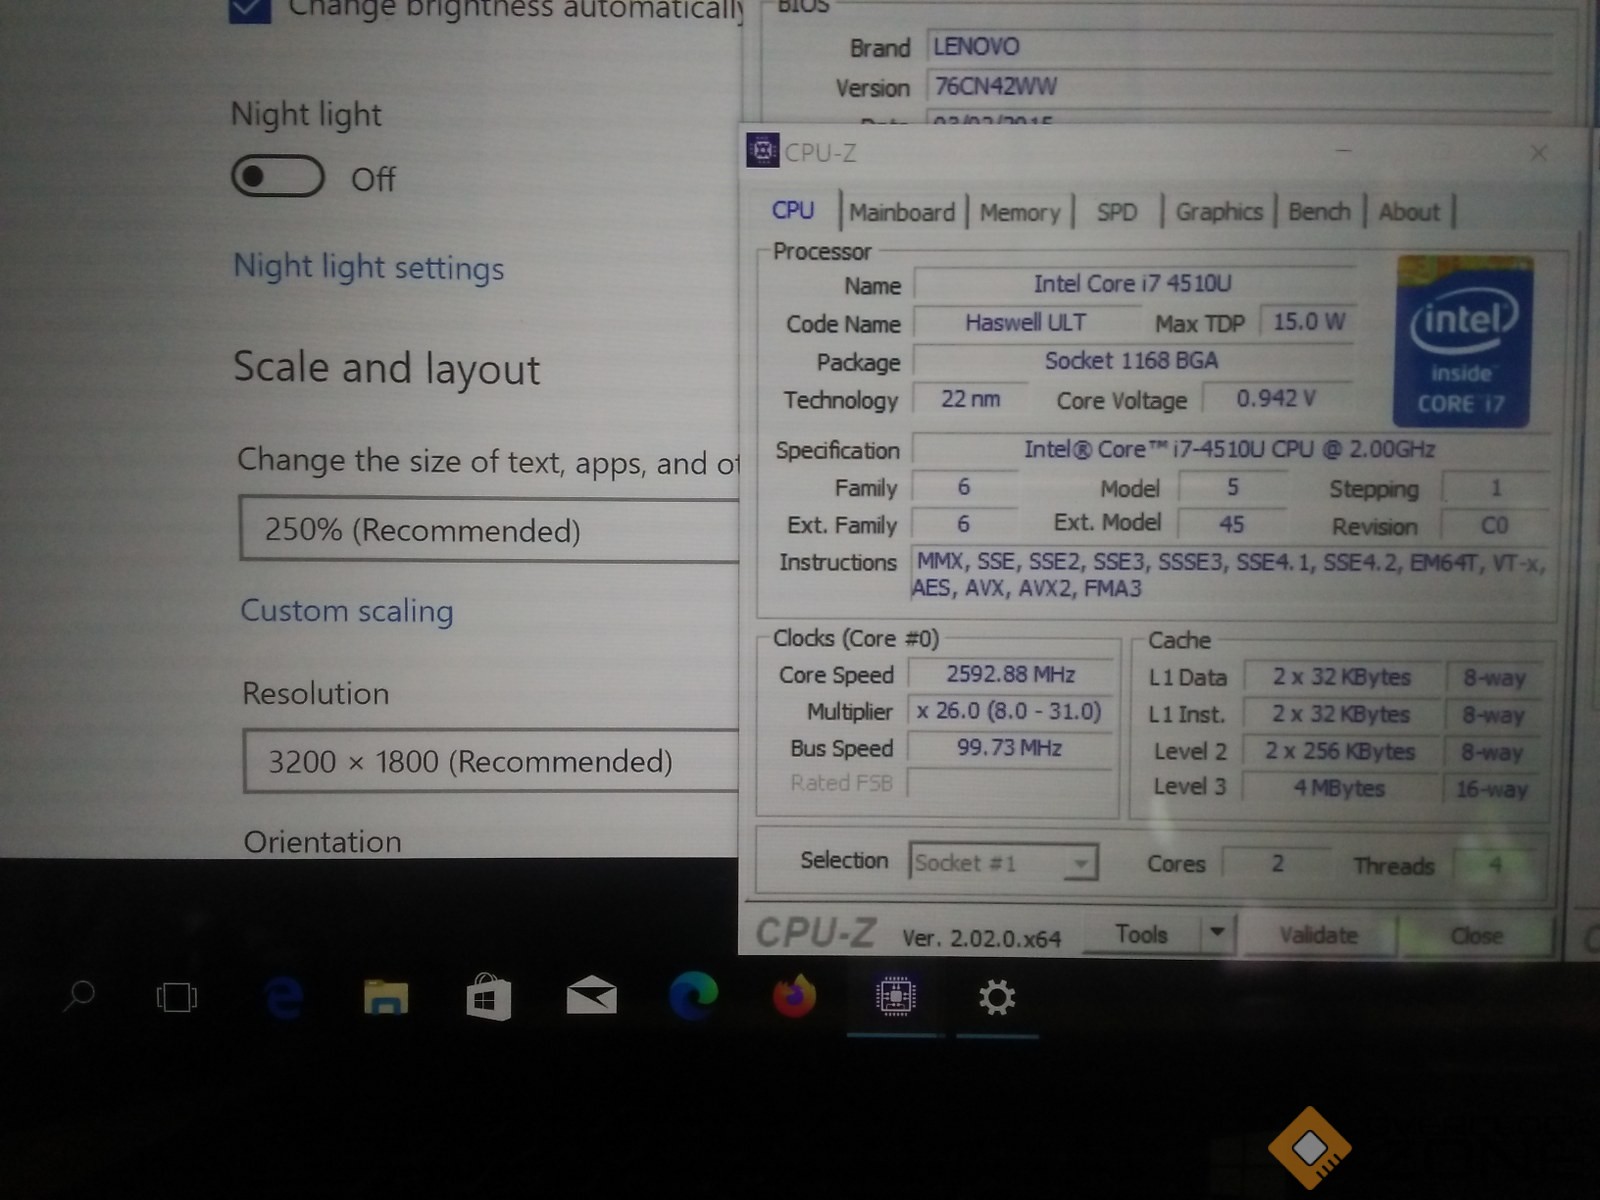This screenshot has height=1200, width=1600.
Task: Open Task View on the taskbar
Action: pos(177,997)
